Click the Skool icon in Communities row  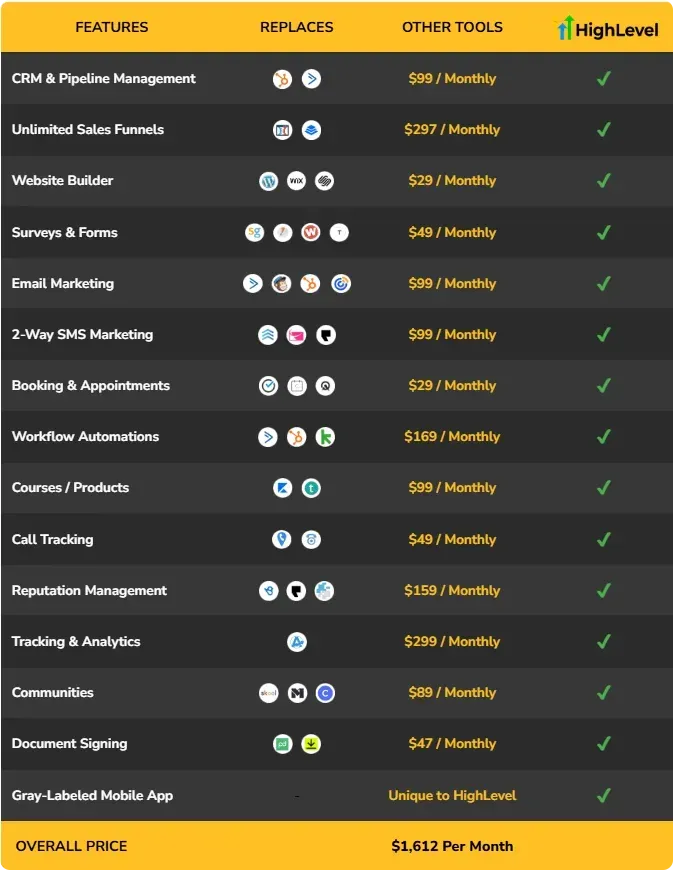pos(269,693)
